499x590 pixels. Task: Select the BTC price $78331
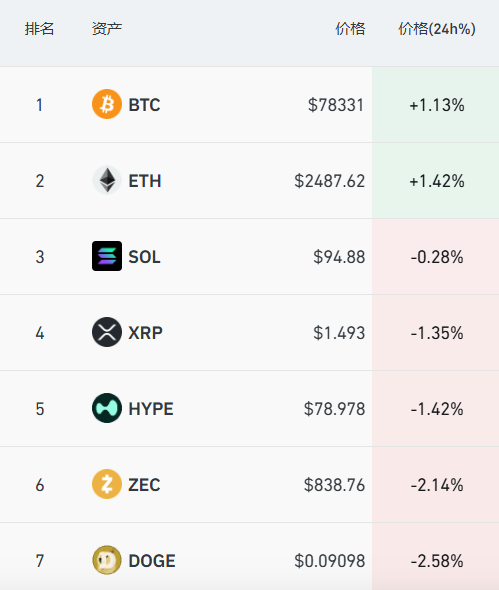pyautogui.click(x=336, y=105)
